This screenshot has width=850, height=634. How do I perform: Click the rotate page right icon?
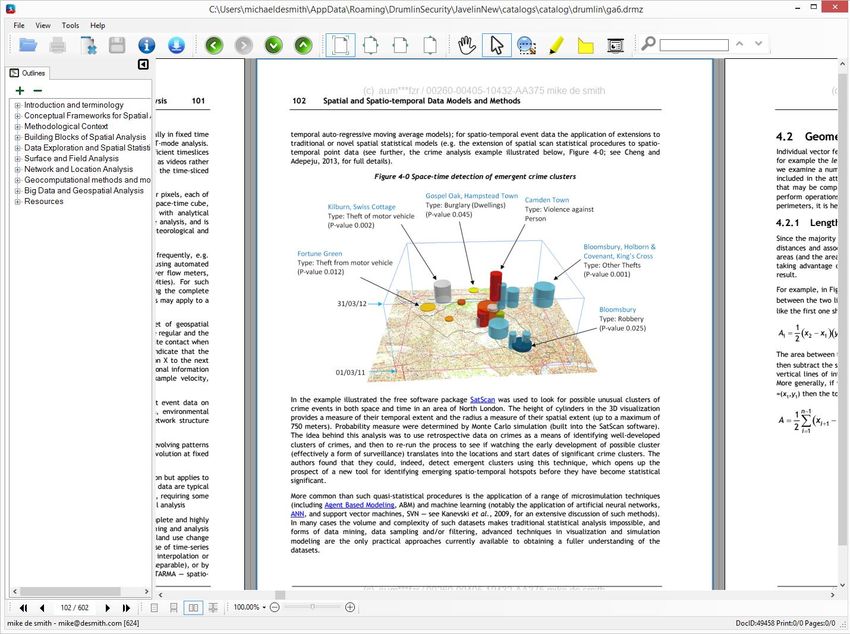click(430, 45)
